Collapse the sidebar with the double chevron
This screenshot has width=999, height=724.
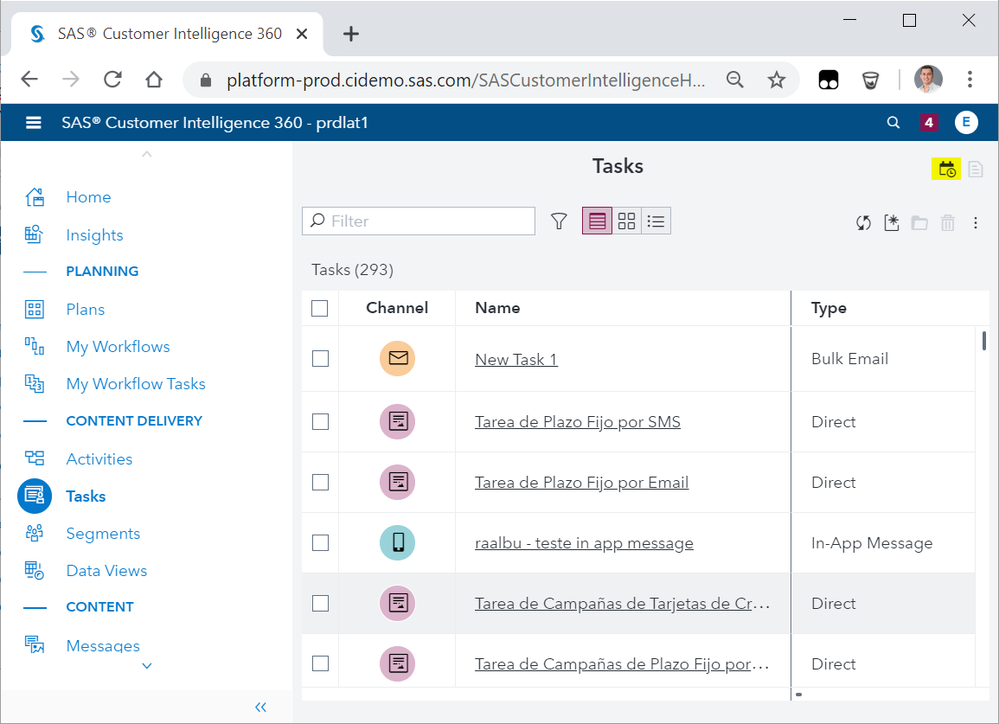(261, 707)
